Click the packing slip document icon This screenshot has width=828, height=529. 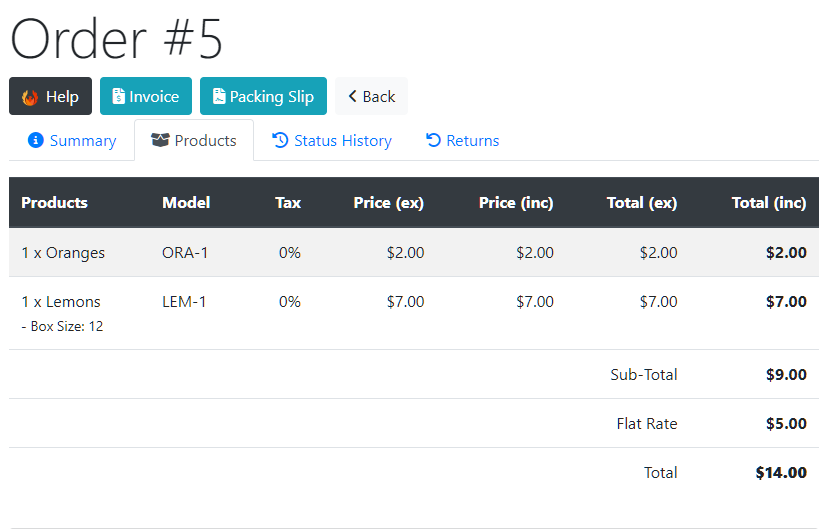(219, 96)
